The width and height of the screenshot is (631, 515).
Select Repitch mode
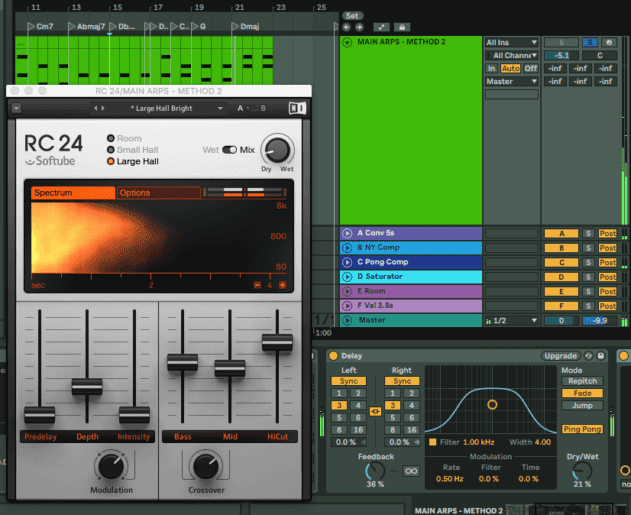coord(582,381)
